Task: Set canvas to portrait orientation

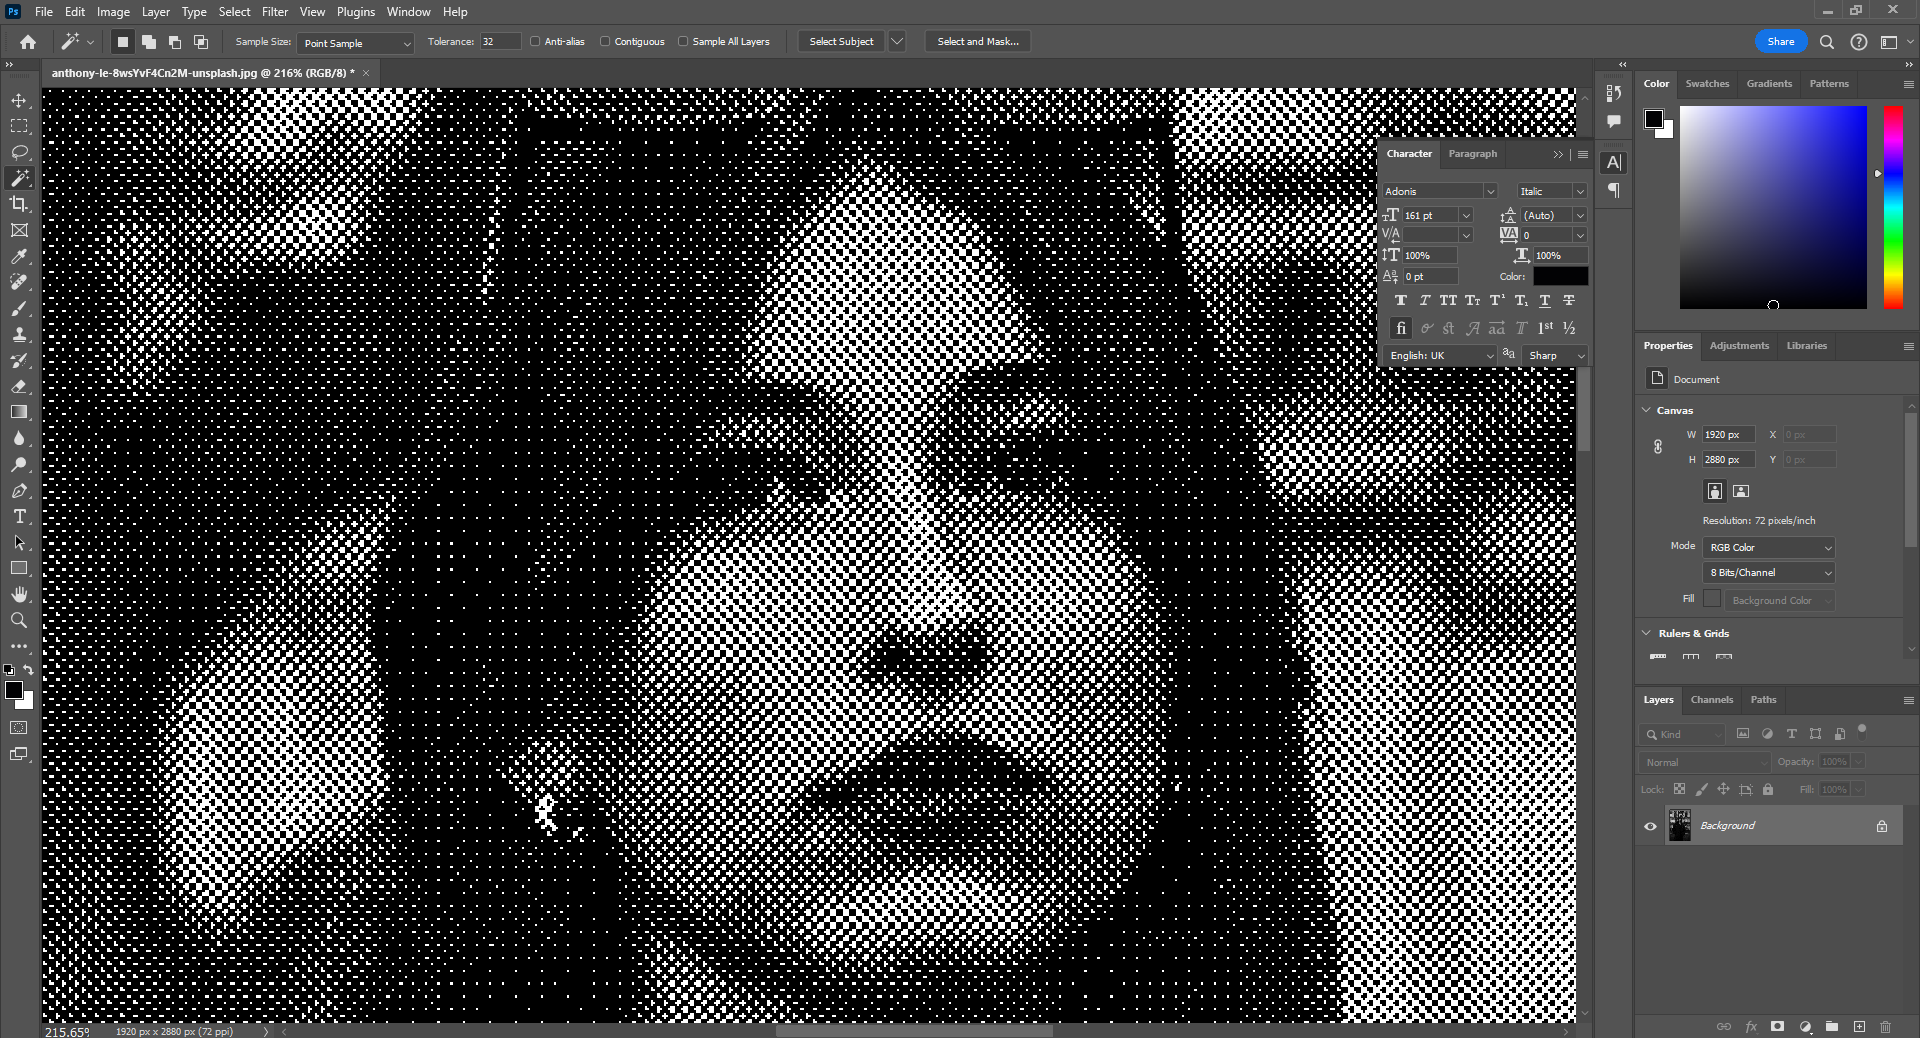Action: tap(1715, 491)
